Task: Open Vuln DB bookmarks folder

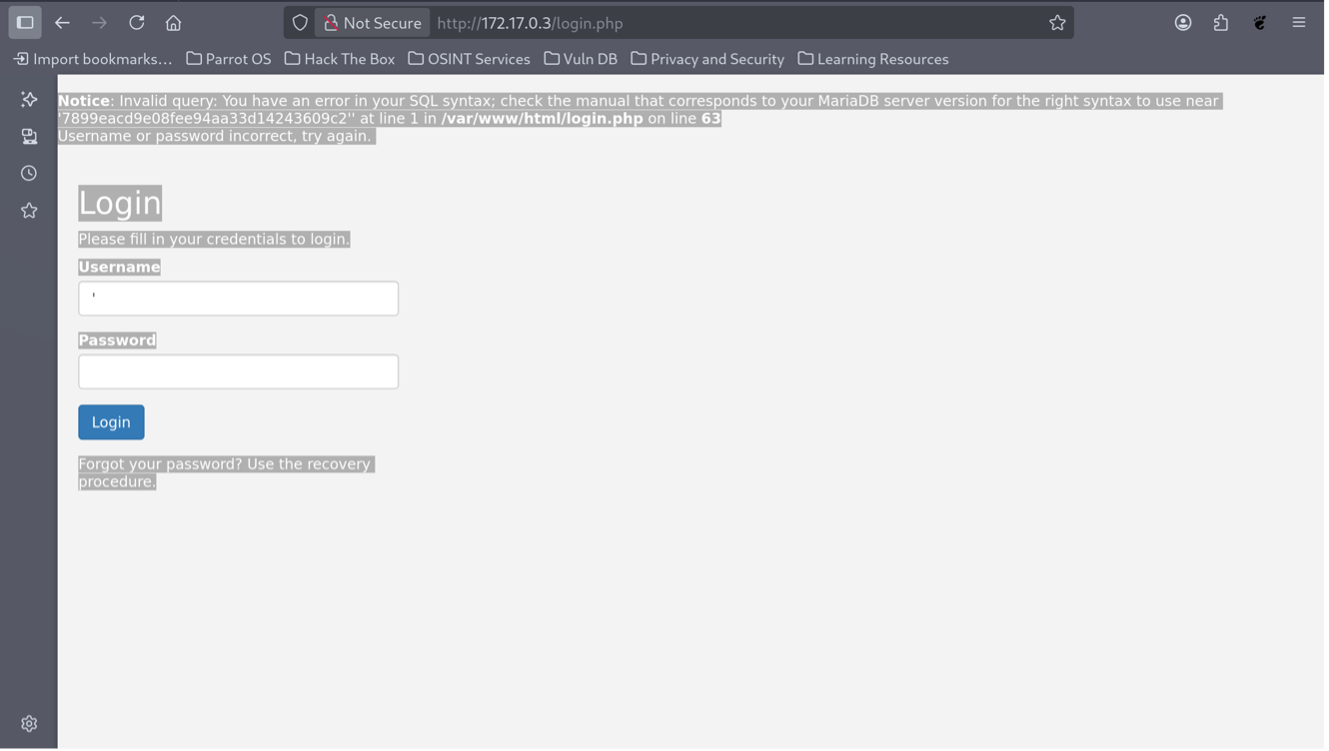Action: 581,59
